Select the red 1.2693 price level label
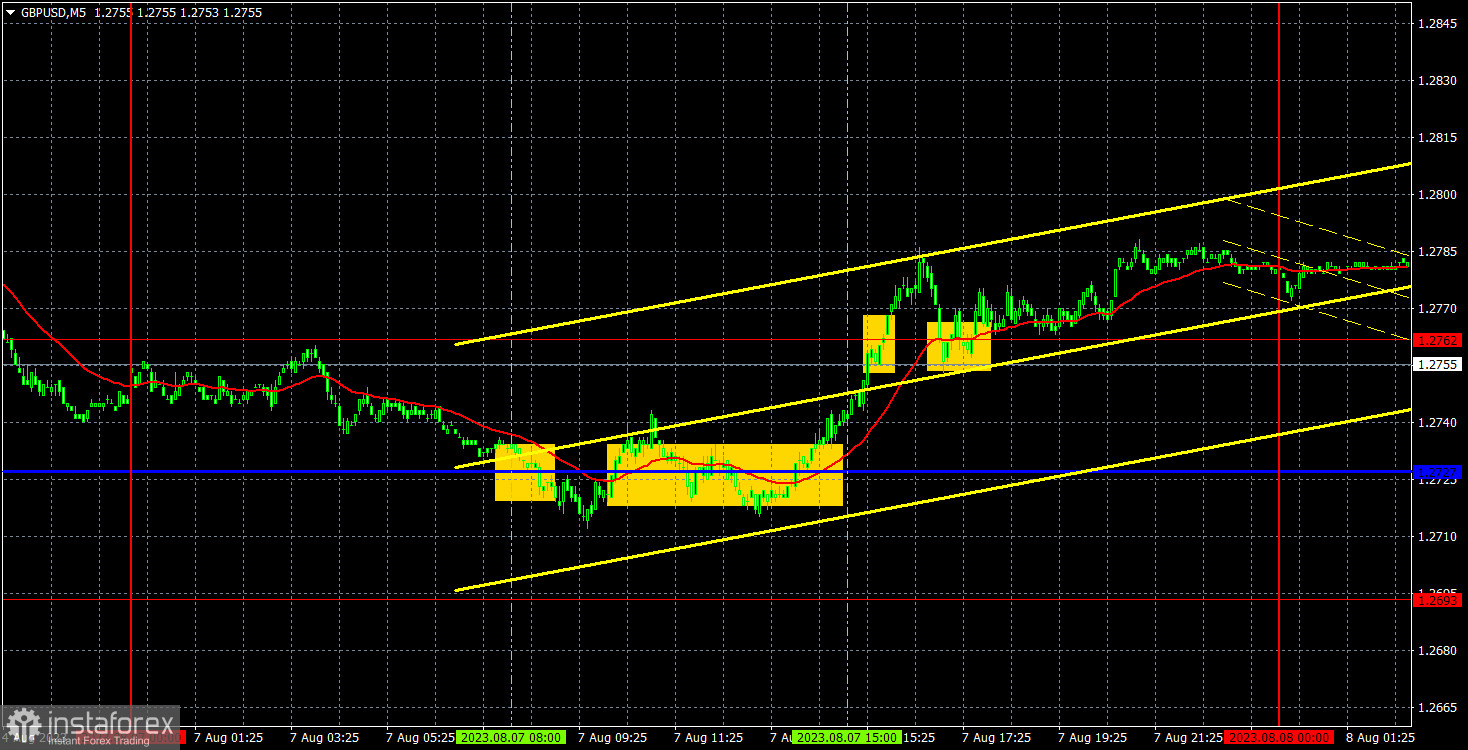This screenshot has width=1468, height=750. 1439,599
